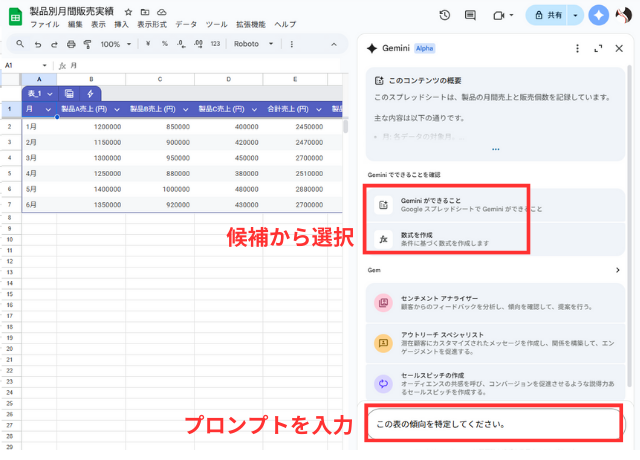640x460 pixels.
Task: Open Gemini panel three-dot menu
Action: (577, 49)
